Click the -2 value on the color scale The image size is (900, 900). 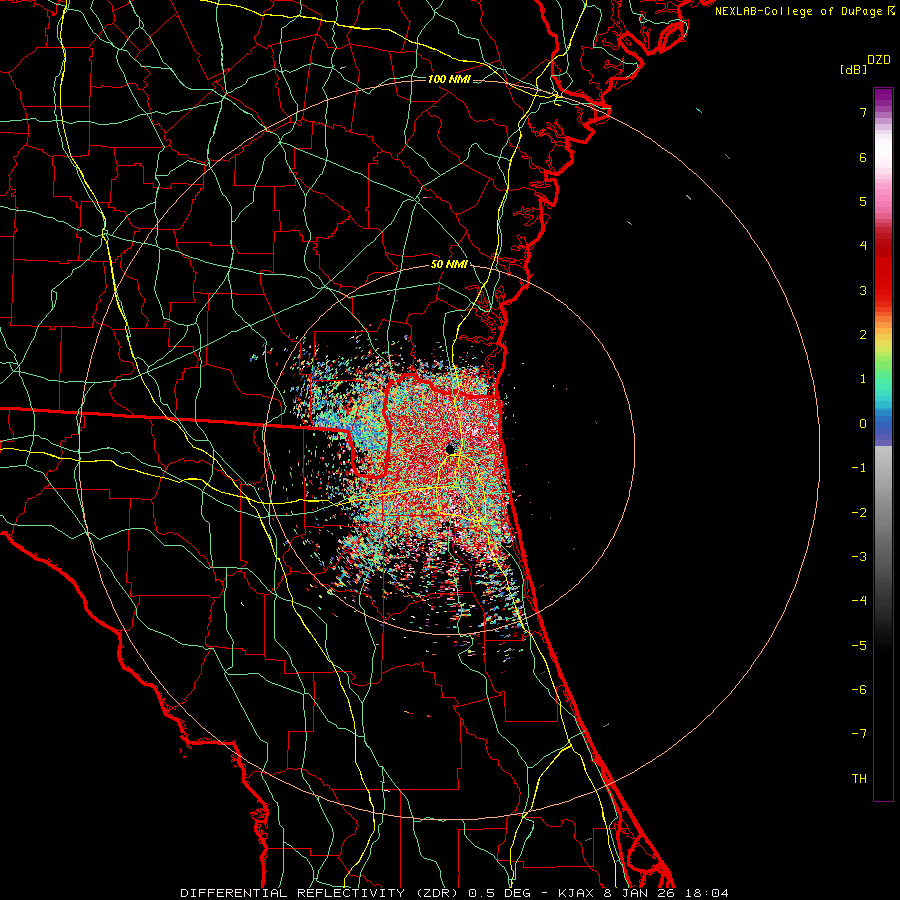click(x=859, y=513)
